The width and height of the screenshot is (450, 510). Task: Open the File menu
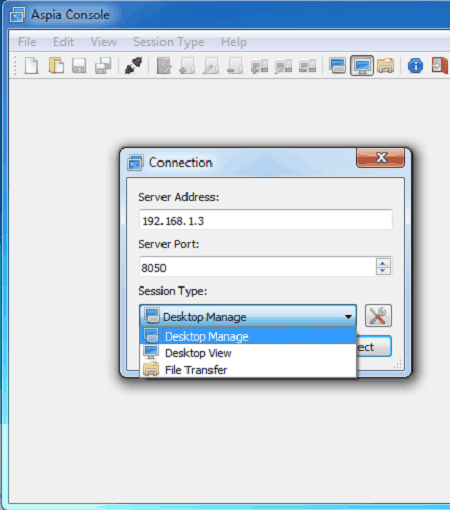[27, 42]
